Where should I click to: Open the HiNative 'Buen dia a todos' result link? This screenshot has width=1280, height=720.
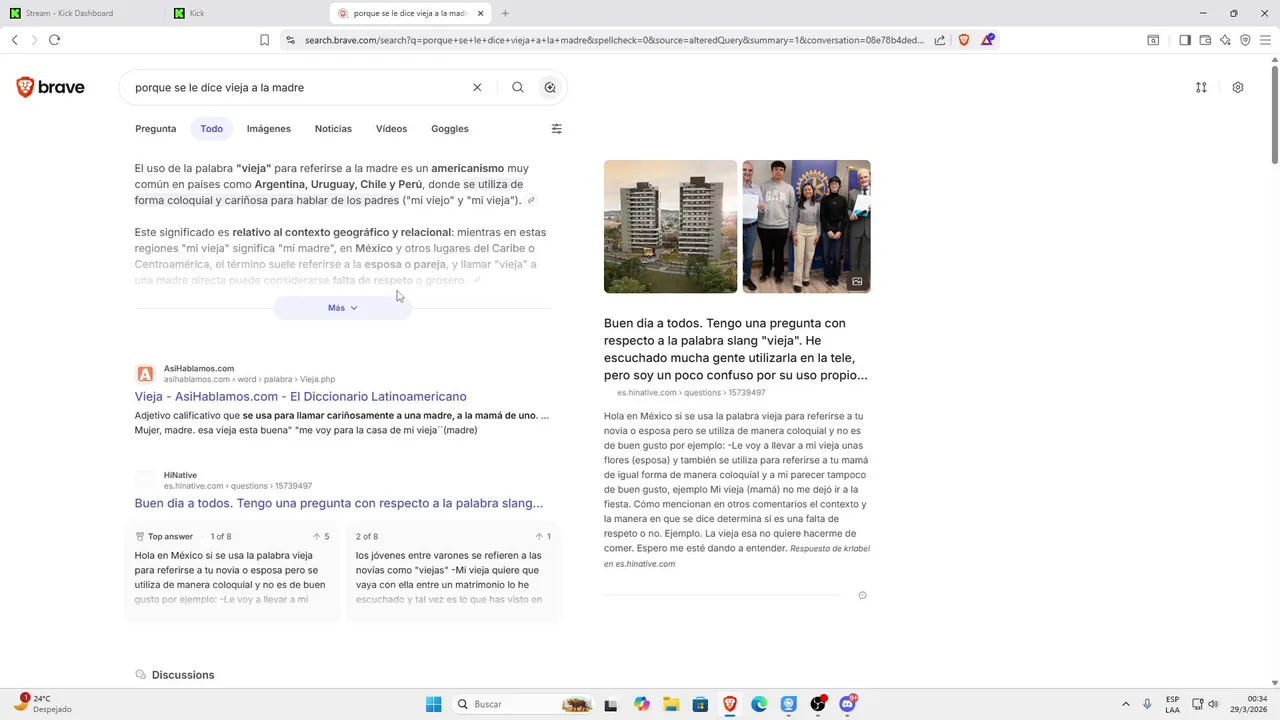pos(339,503)
